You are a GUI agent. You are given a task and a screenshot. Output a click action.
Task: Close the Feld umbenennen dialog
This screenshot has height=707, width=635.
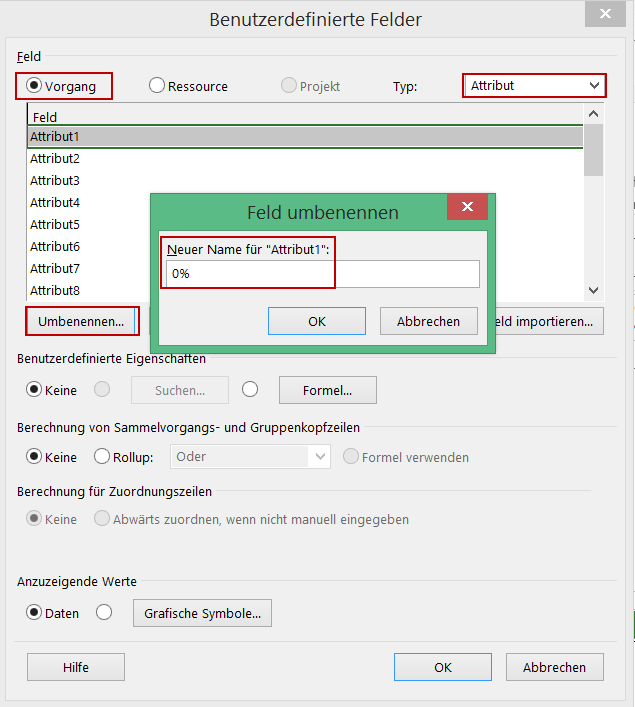[x=467, y=209]
